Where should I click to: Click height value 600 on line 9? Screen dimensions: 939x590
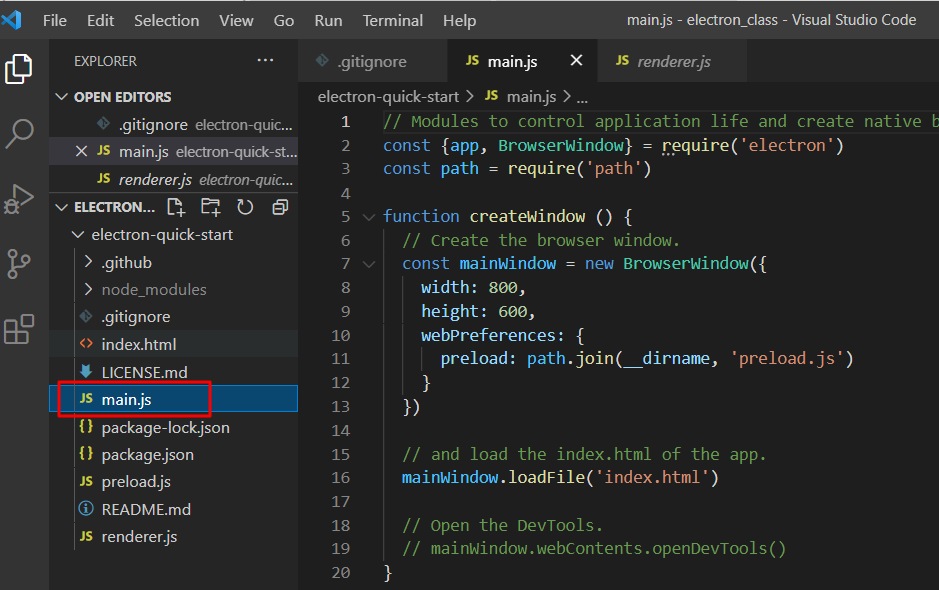513,311
